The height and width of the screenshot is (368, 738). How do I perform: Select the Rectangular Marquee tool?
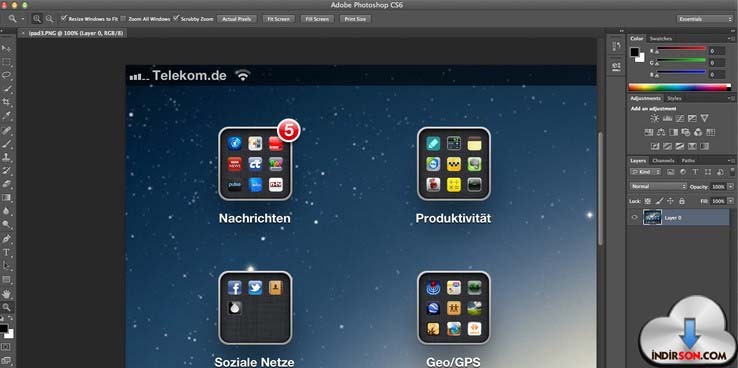click(x=6, y=62)
